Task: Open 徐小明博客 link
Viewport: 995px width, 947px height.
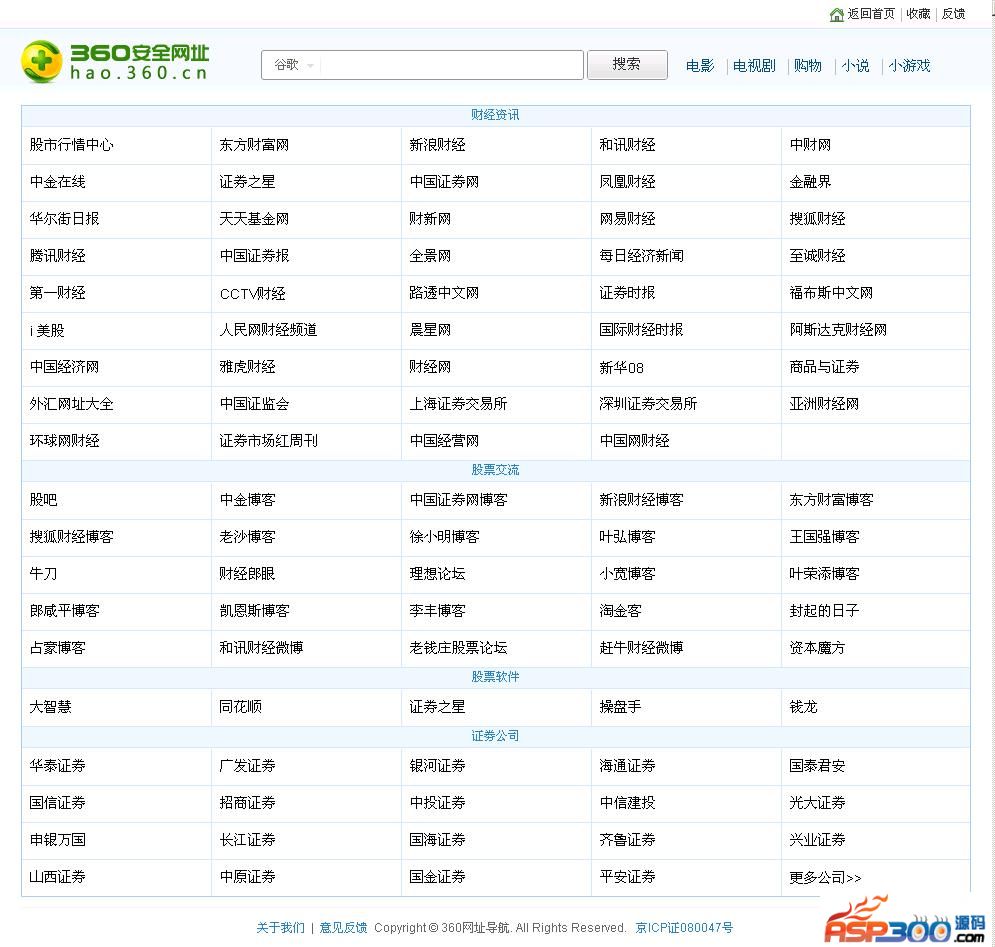Action: coord(444,537)
